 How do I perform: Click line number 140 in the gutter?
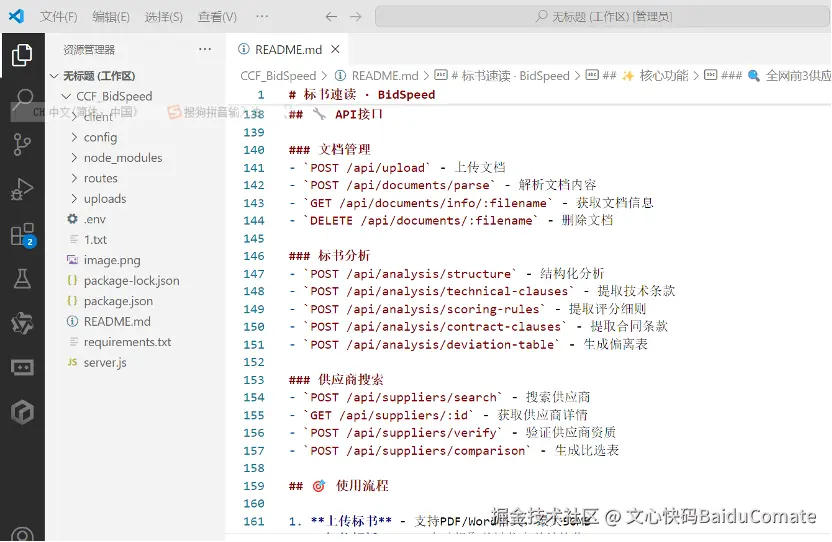(x=254, y=150)
